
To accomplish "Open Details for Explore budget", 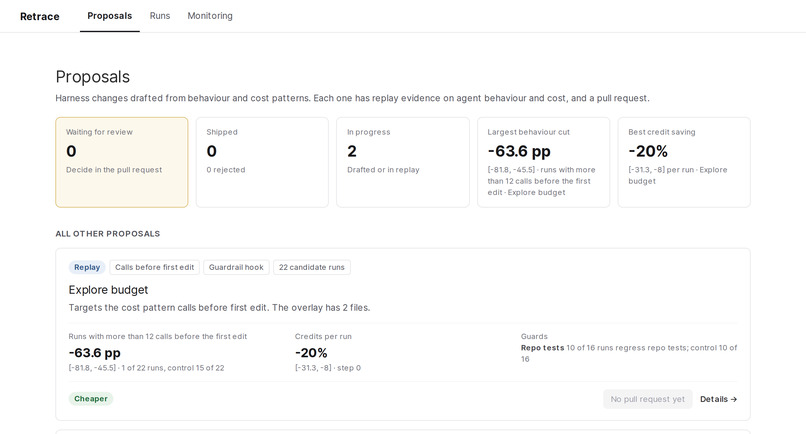I will [719, 399].
